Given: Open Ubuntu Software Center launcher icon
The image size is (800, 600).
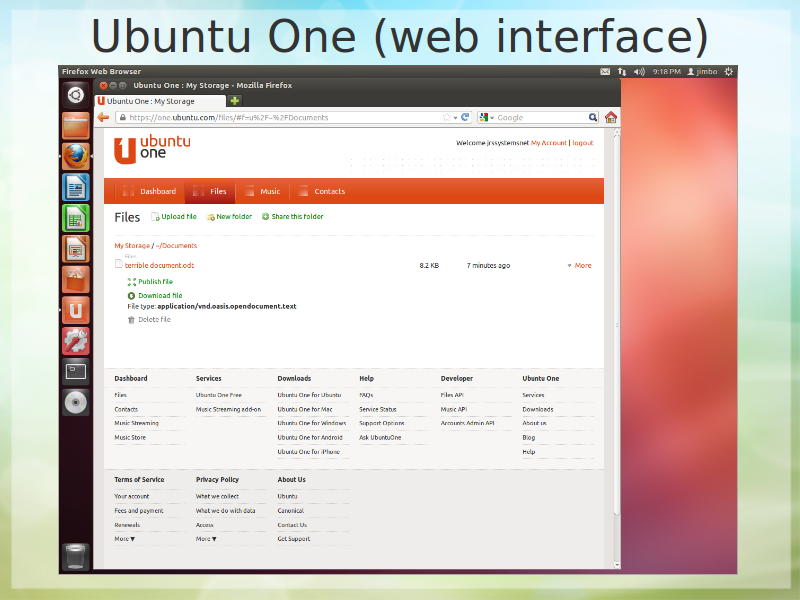Looking at the screenshot, I should (x=76, y=279).
